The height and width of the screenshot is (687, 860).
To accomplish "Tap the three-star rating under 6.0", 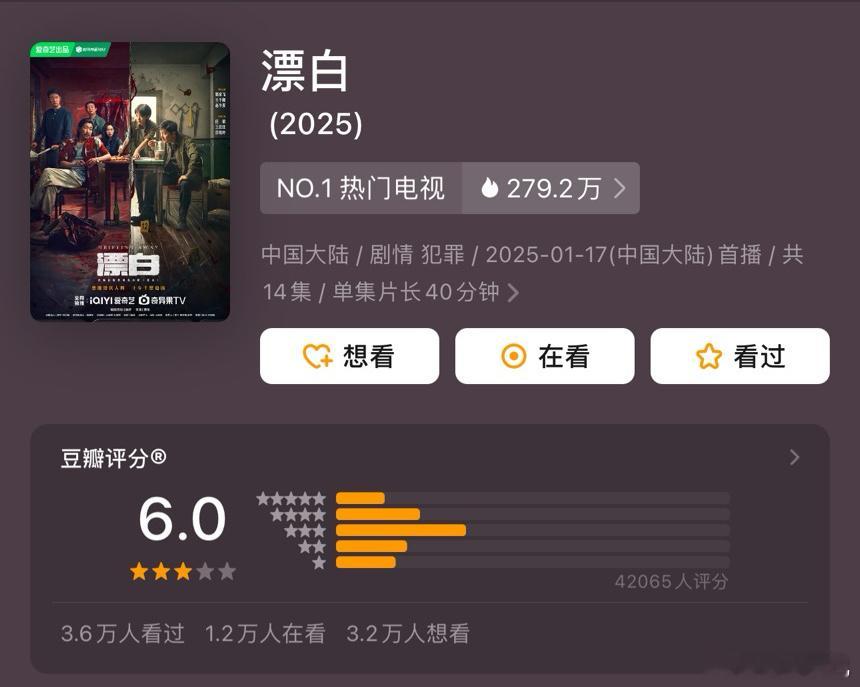I will coord(183,571).
